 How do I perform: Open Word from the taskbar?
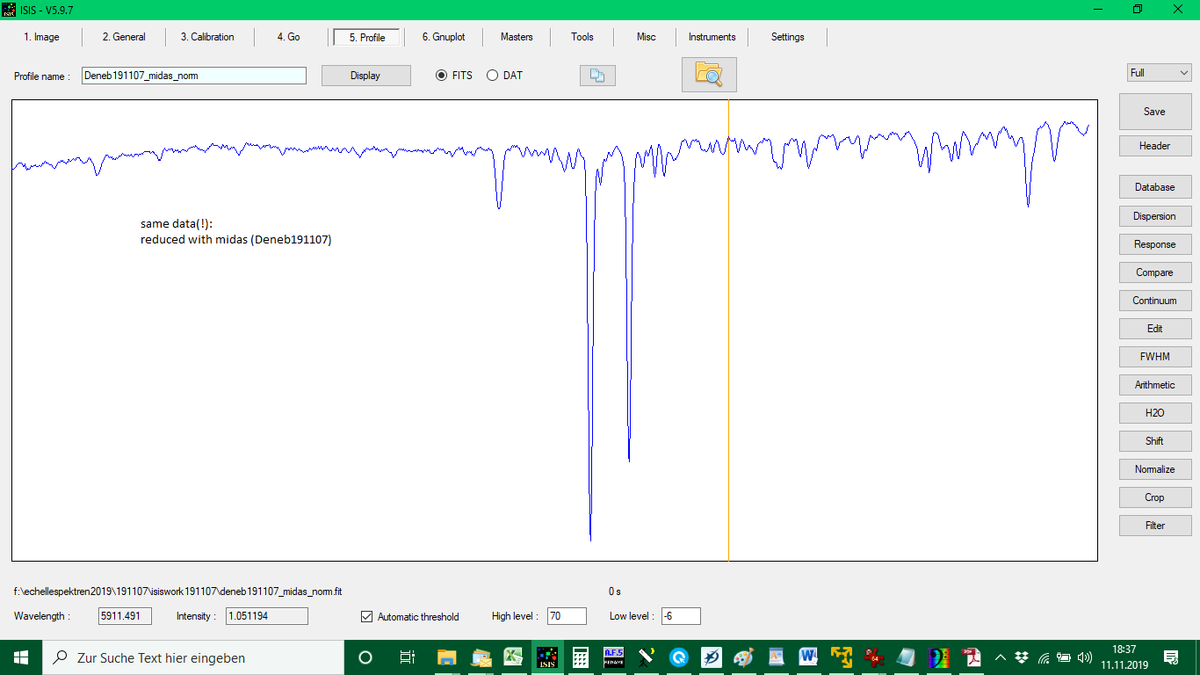coord(808,658)
